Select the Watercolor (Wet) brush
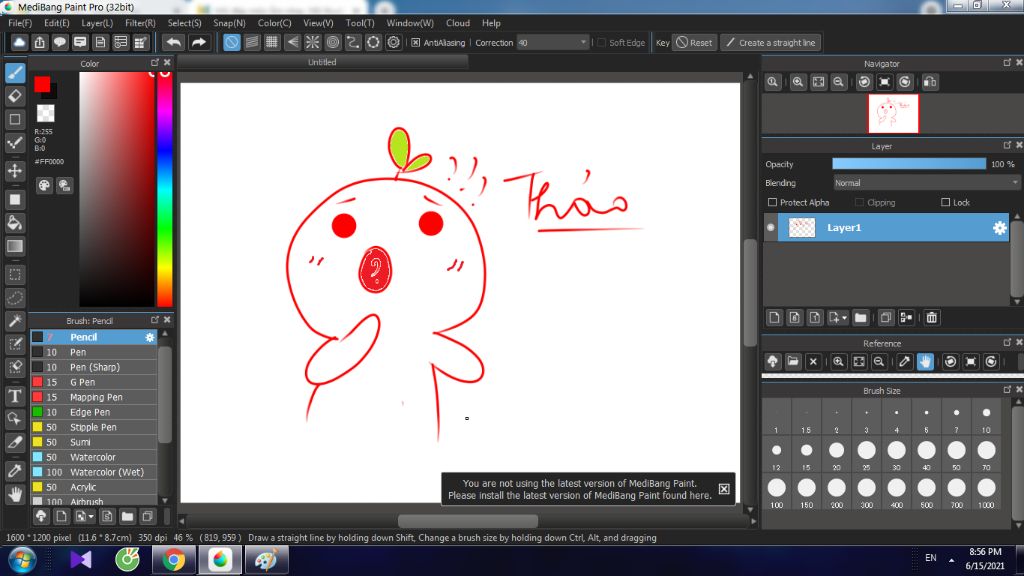Screen dimensions: 1024x576 point(94,472)
